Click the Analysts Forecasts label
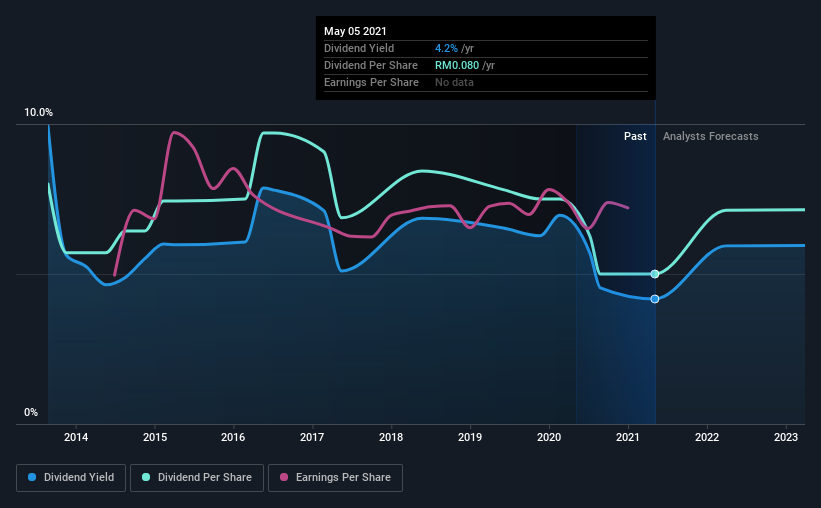Viewport: 821px width, 508px height. [711, 136]
